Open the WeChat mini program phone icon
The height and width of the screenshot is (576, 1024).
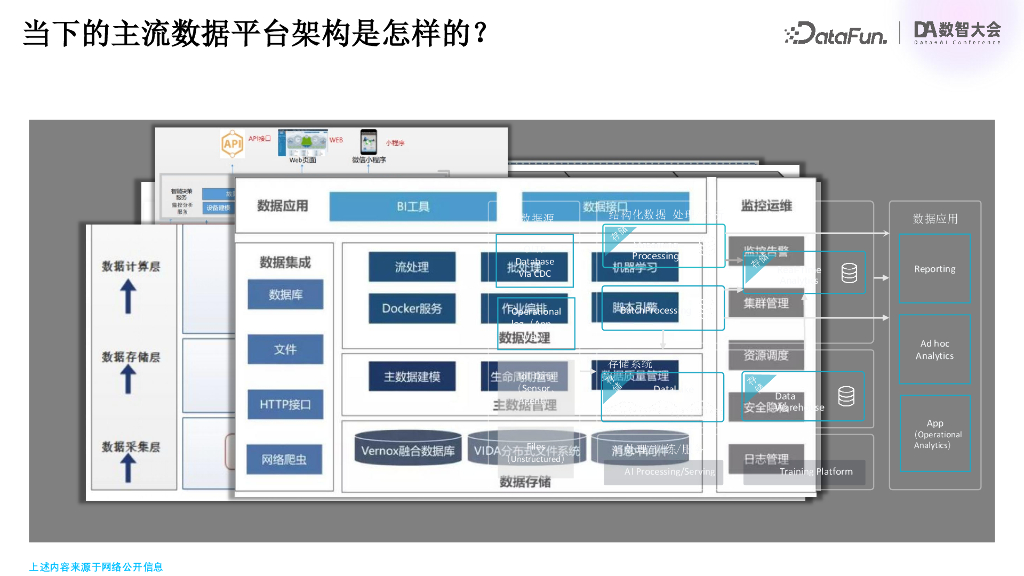(x=368, y=141)
